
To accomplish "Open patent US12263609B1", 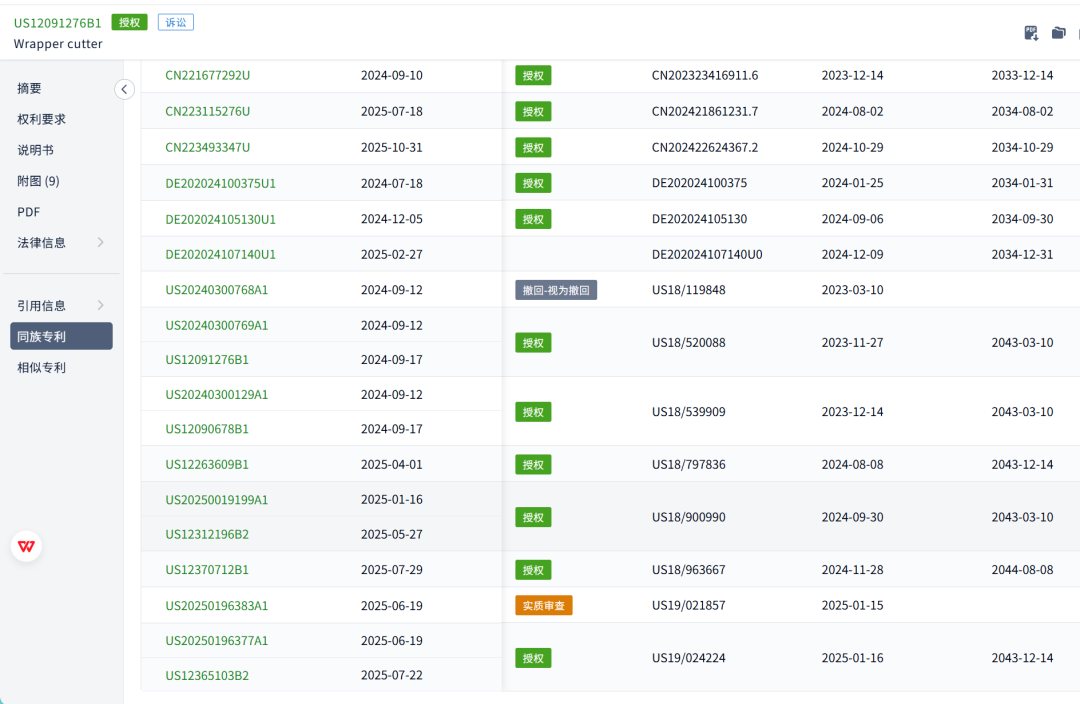I will [x=207, y=464].
